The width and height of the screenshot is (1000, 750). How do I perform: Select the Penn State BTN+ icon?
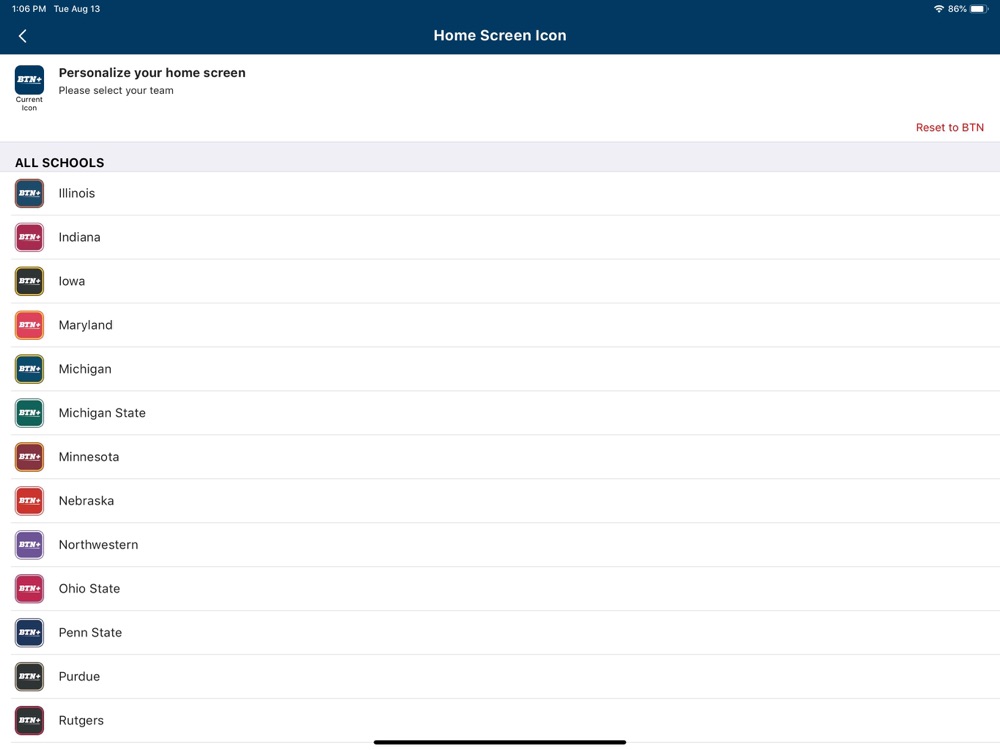tap(29, 633)
